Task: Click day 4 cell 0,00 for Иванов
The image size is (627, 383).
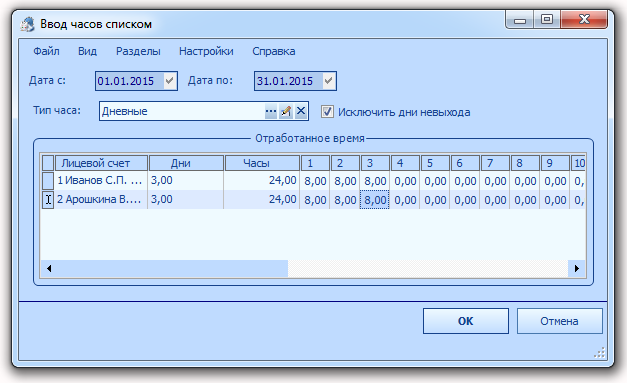Action: [x=405, y=181]
